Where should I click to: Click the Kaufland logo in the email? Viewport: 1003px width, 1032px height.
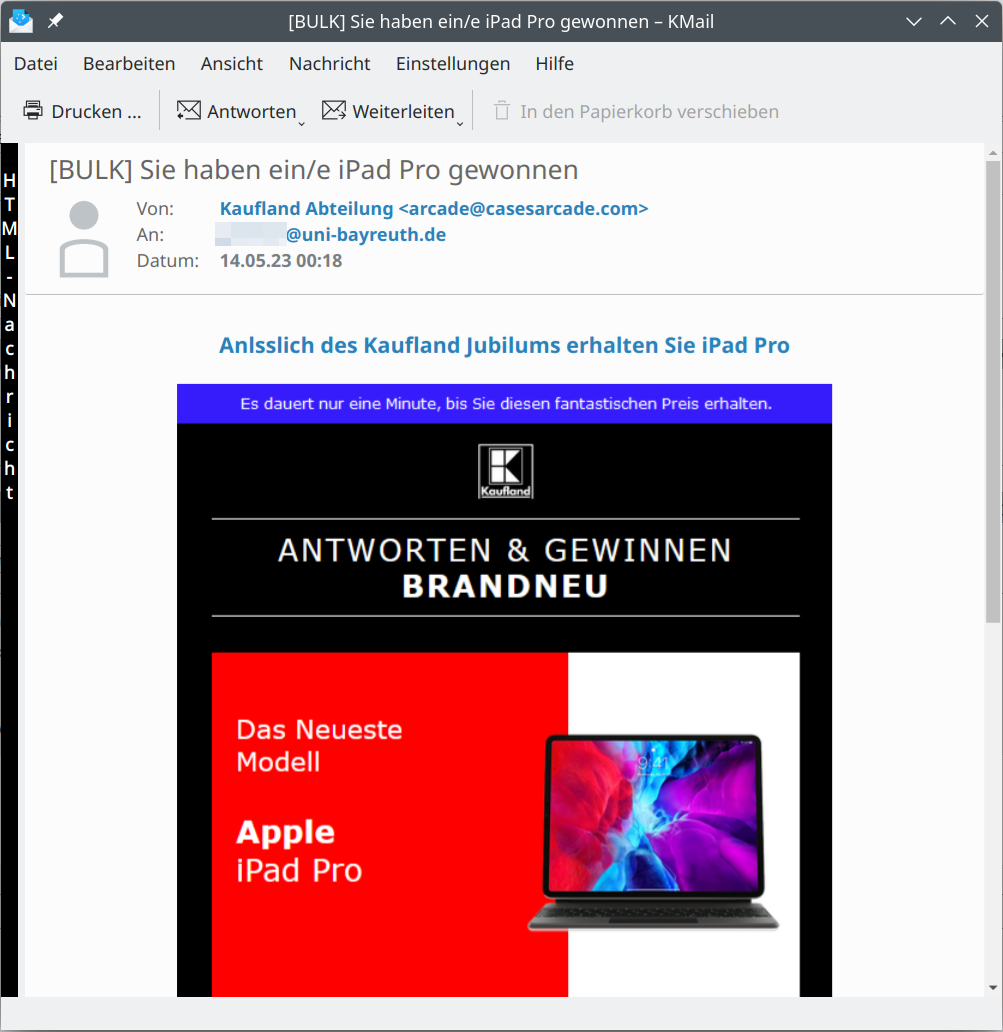point(505,471)
